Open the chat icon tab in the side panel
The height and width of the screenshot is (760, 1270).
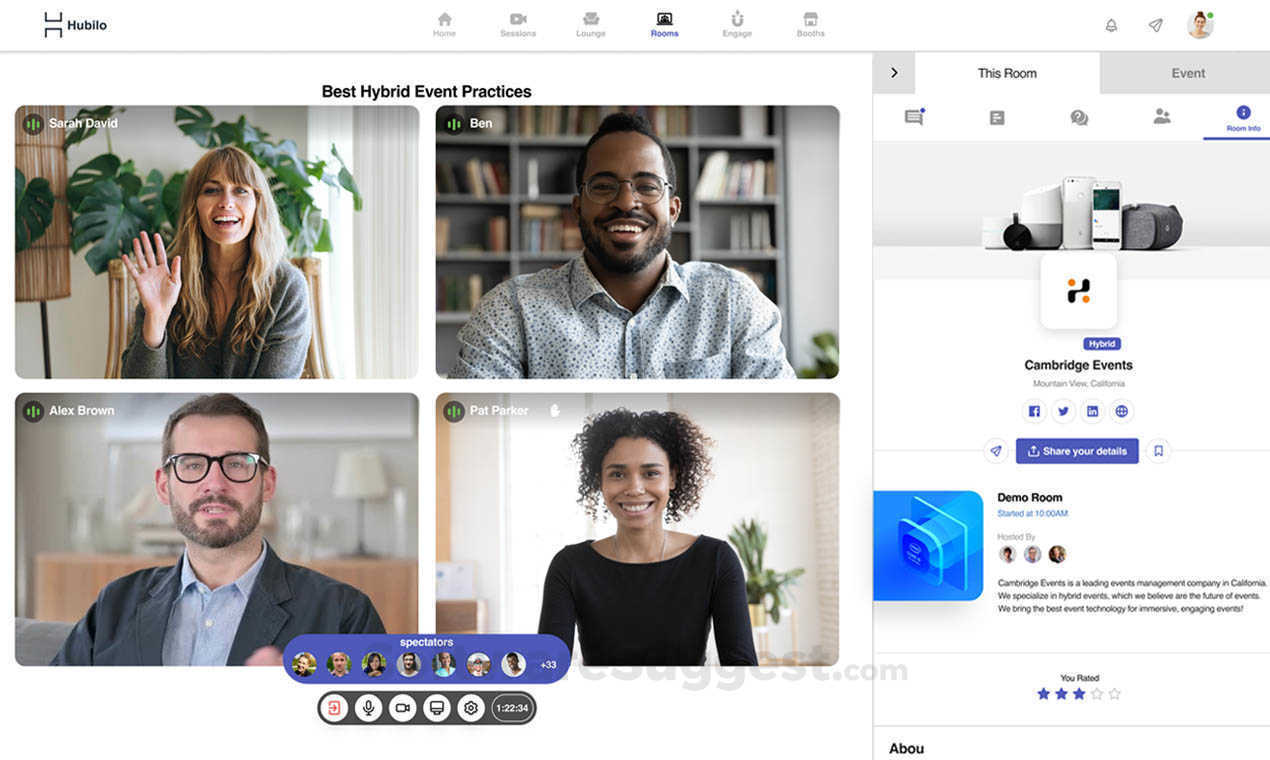click(914, 117)
